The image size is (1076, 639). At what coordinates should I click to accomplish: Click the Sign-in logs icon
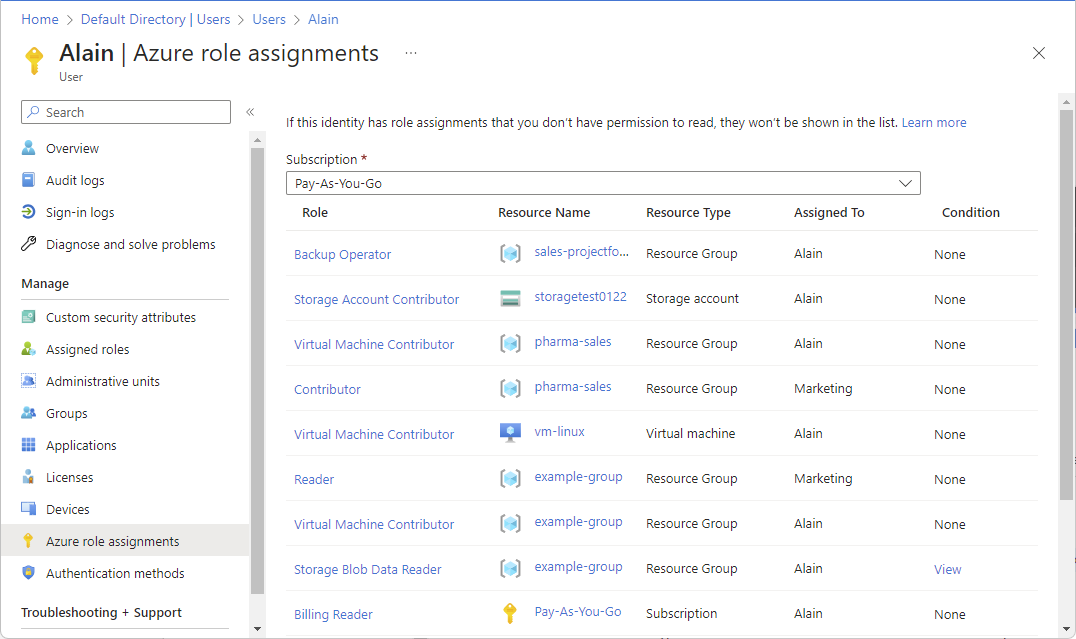click(29, 212)
